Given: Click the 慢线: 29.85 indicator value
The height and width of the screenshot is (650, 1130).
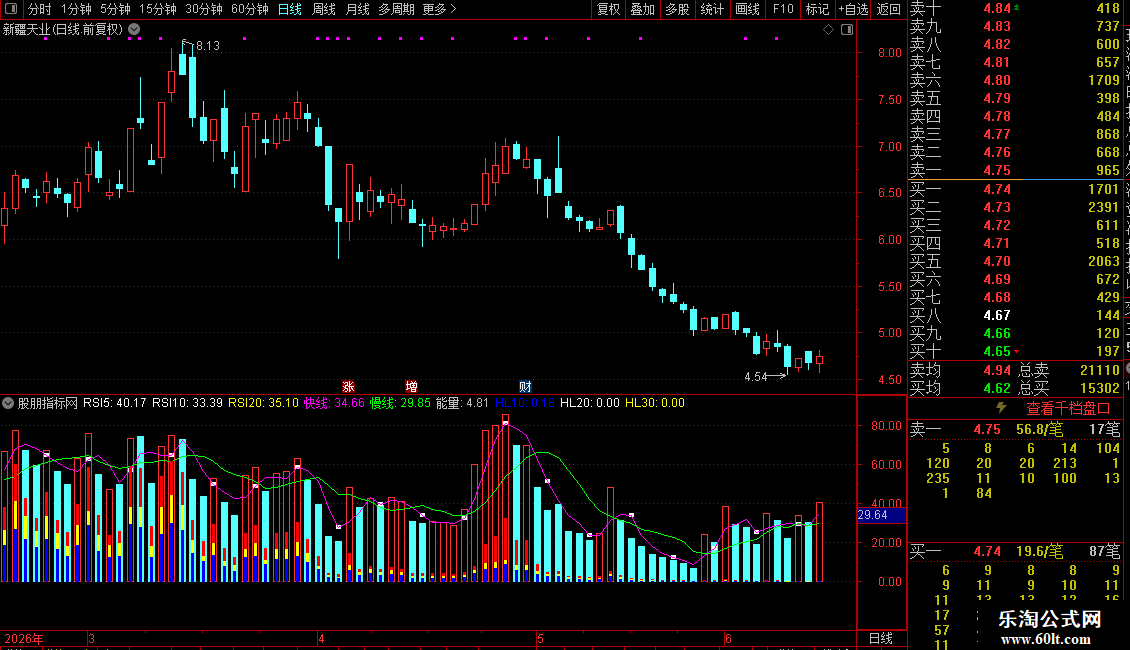Looking at the screenshot, I should [x=400, y=403].
